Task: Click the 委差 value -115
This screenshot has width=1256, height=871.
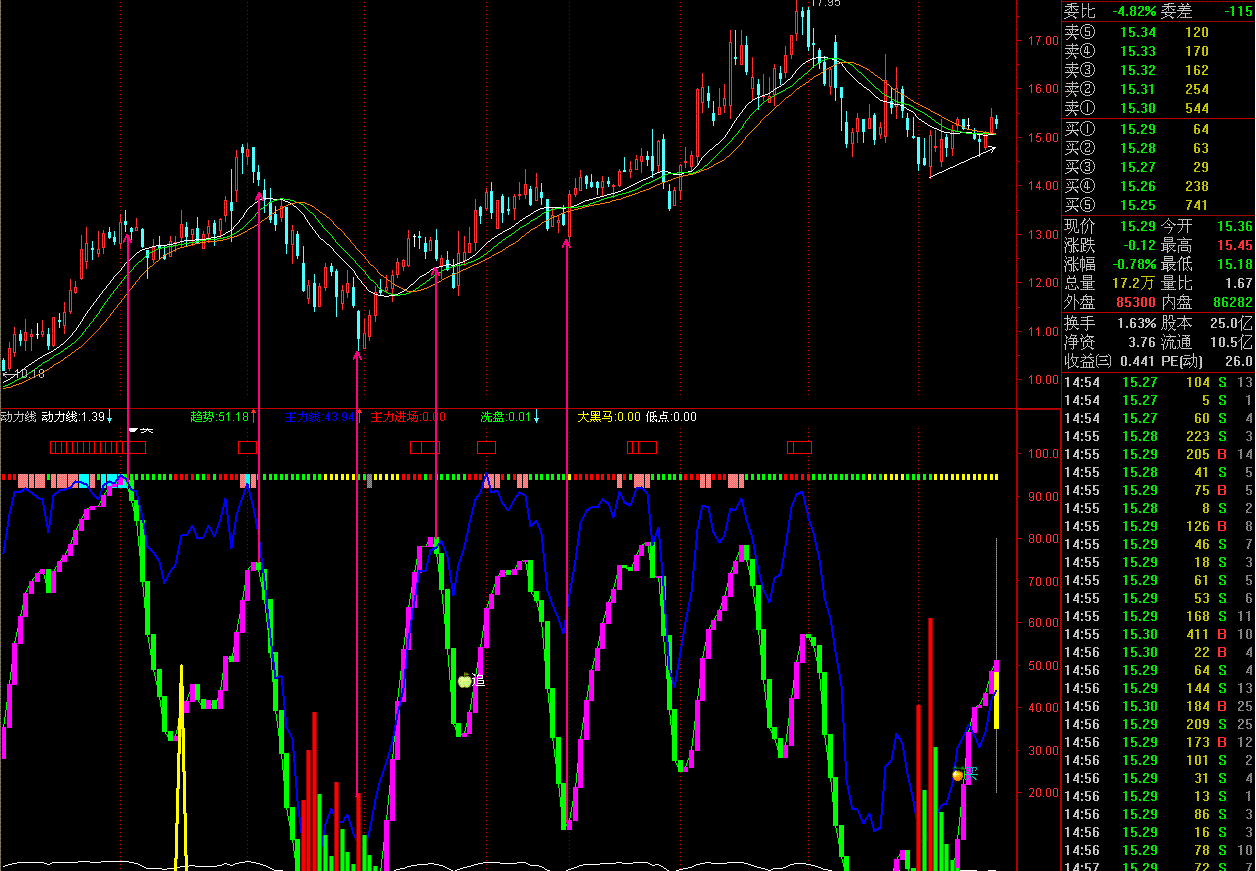Action: coord(1237,12)
